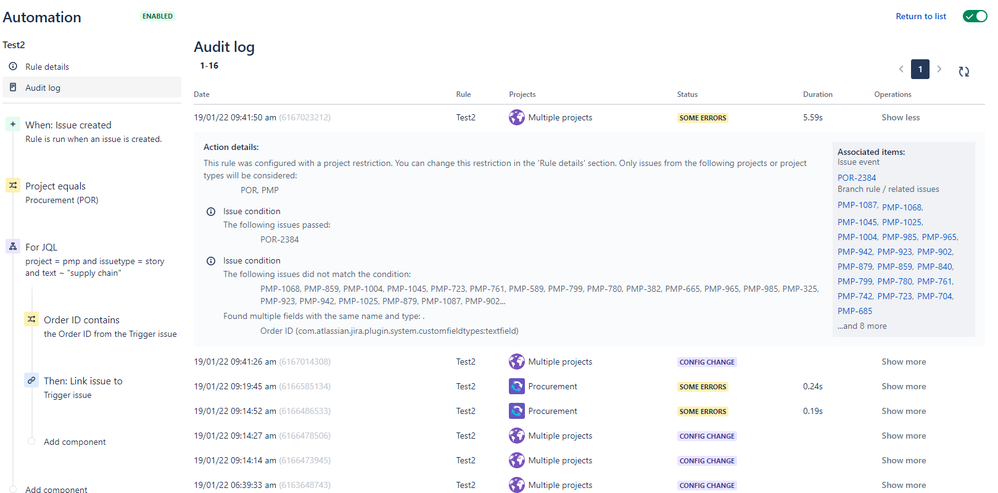Viewport: 998px width, 493px height.
Task: Click Multiple projects globe icon, 09:41:50 row
Action: point(517,118)
